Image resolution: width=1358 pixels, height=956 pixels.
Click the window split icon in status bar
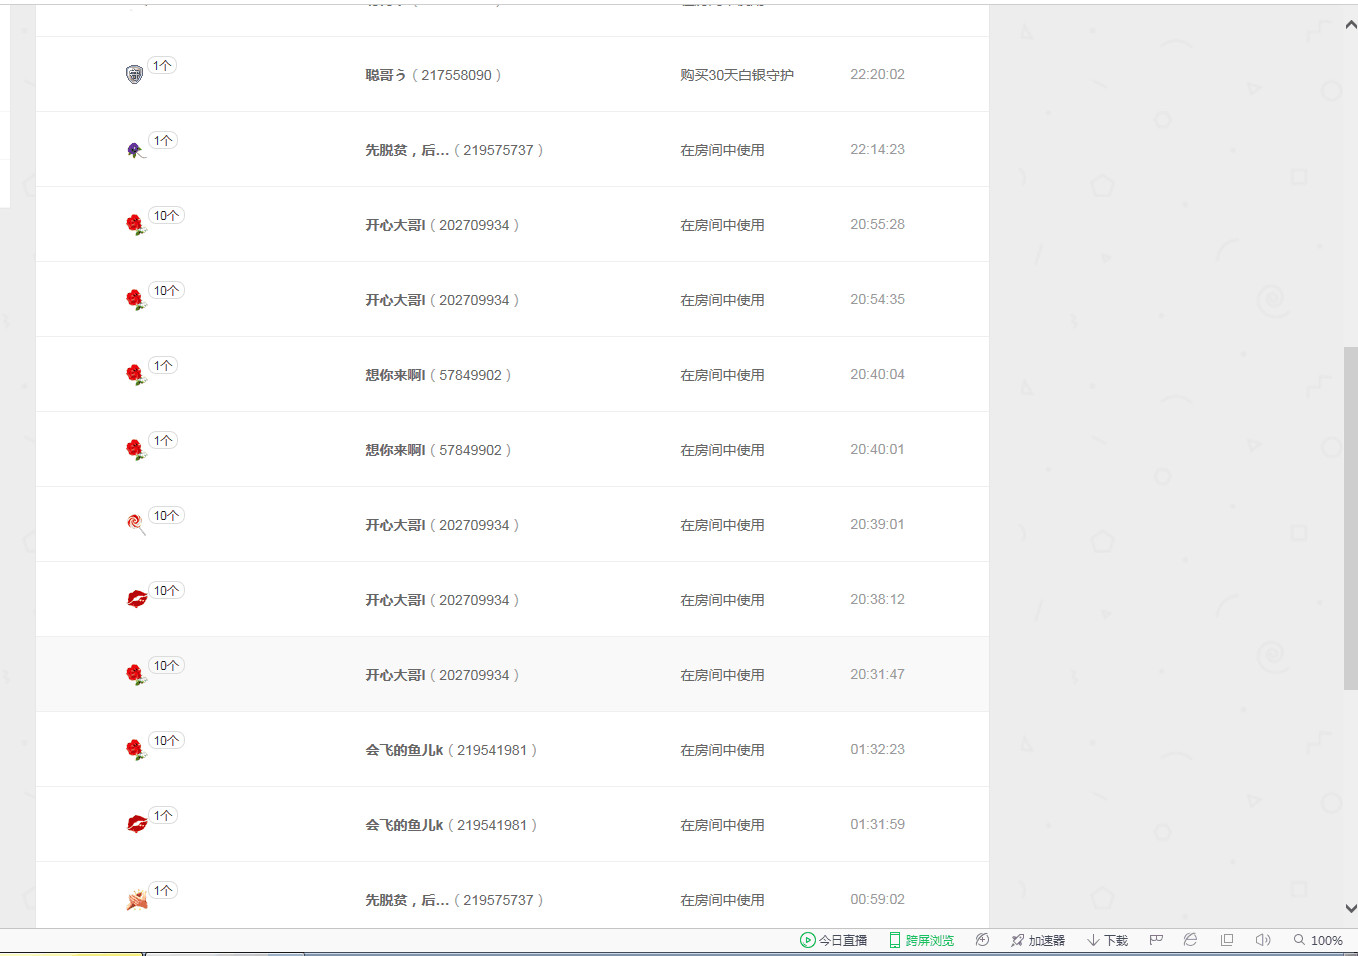(x=1226, y=940)
